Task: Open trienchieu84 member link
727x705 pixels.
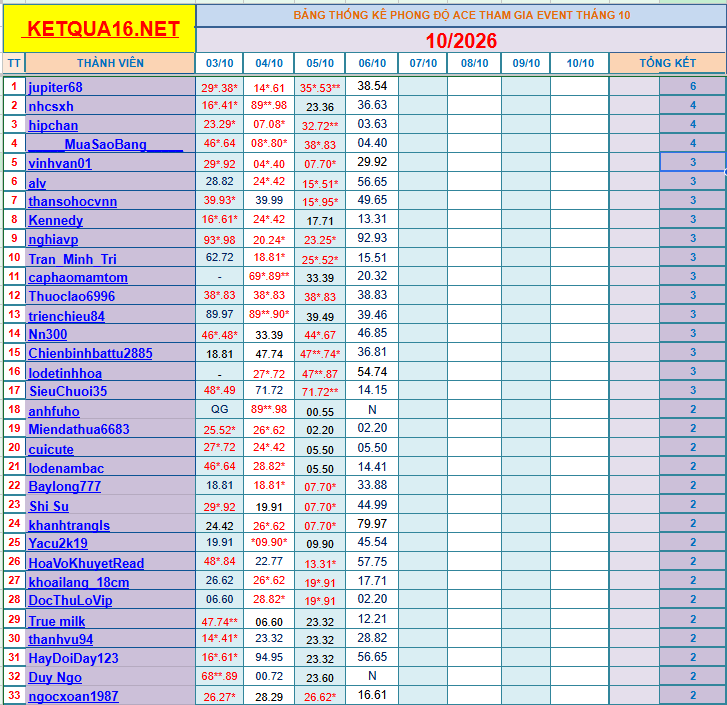Action: (66, 316)
